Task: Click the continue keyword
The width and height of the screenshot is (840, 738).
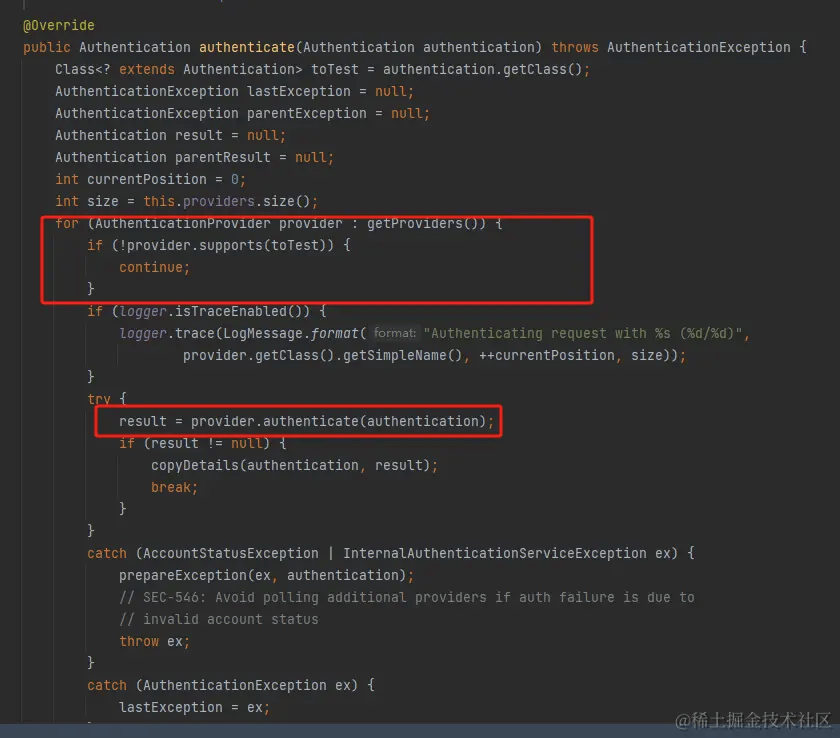Action: [x=154, y=267]
